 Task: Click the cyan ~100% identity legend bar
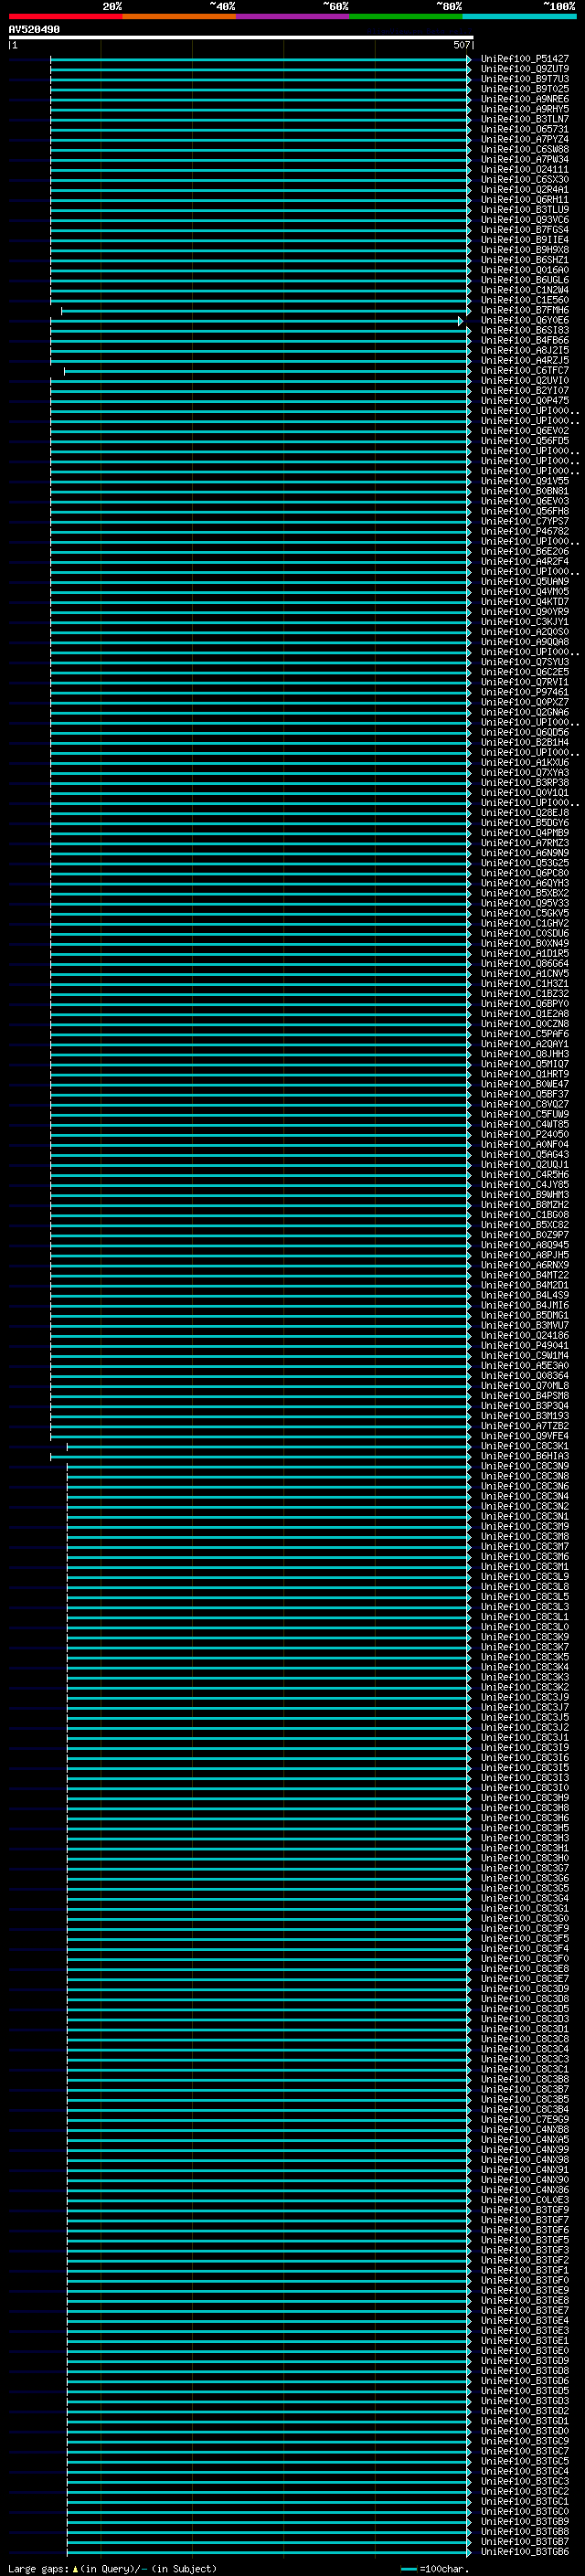(x=519, y=16)
